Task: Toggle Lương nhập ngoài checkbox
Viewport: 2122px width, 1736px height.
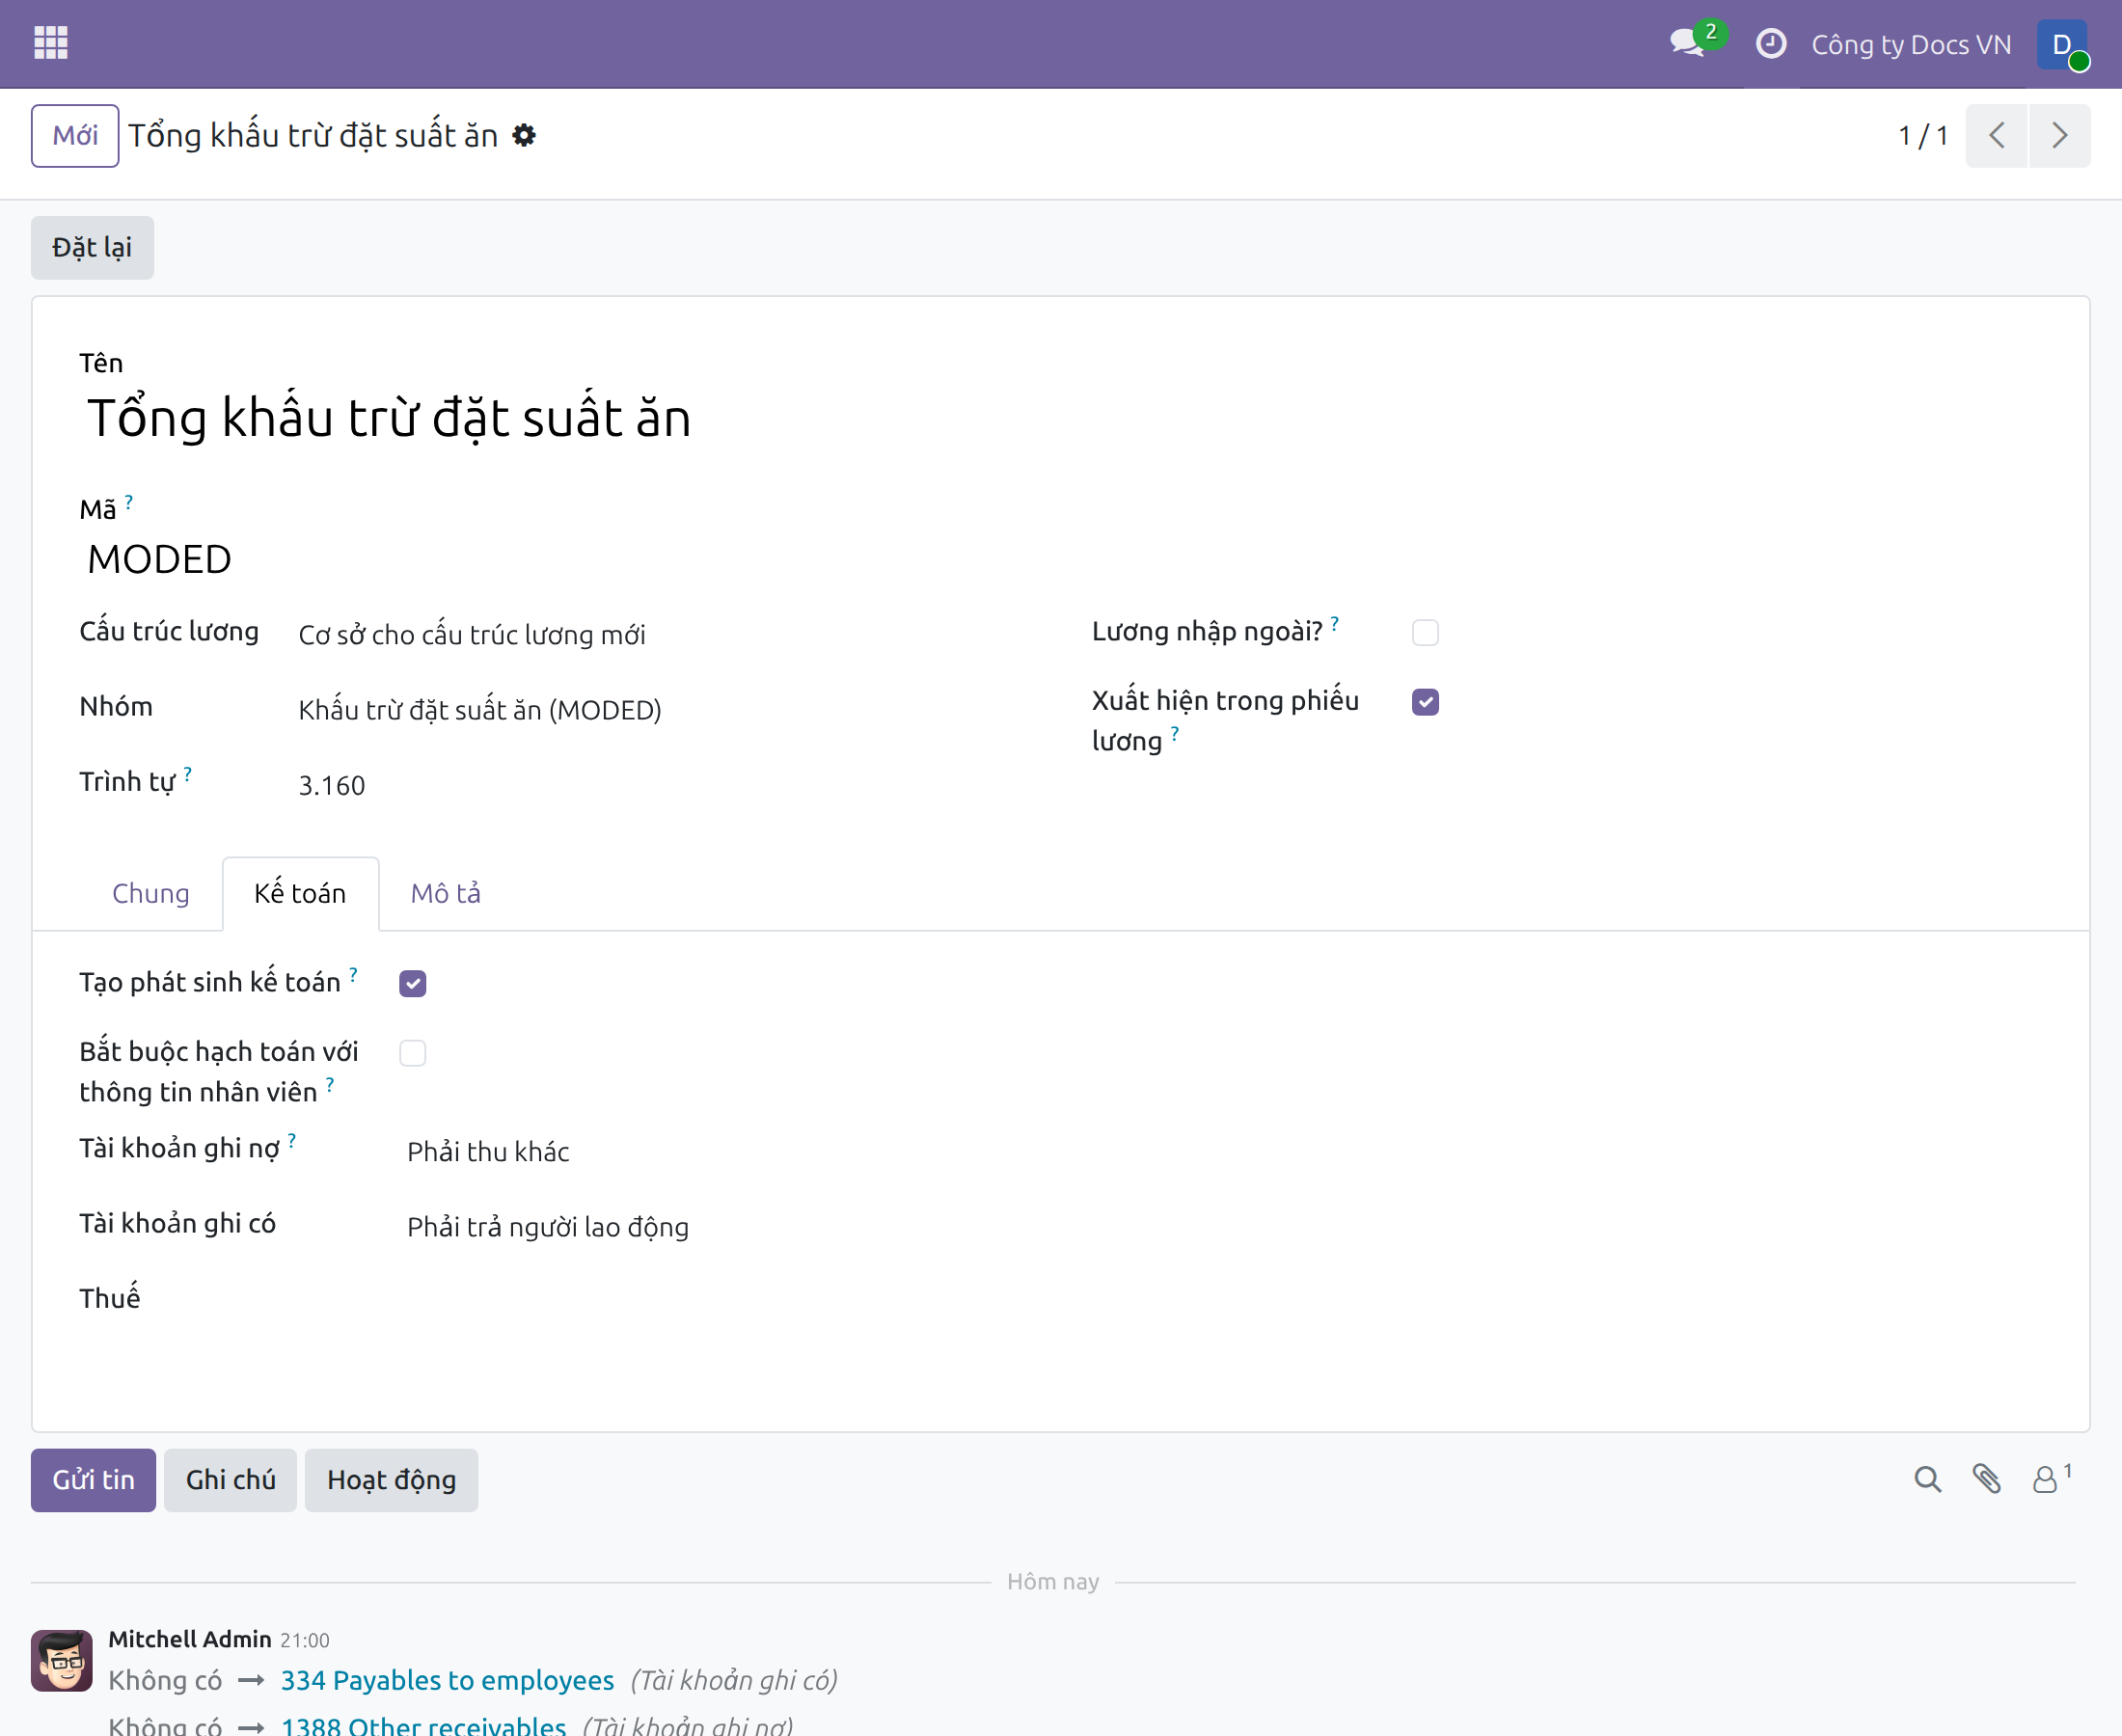Action: 1425,632
